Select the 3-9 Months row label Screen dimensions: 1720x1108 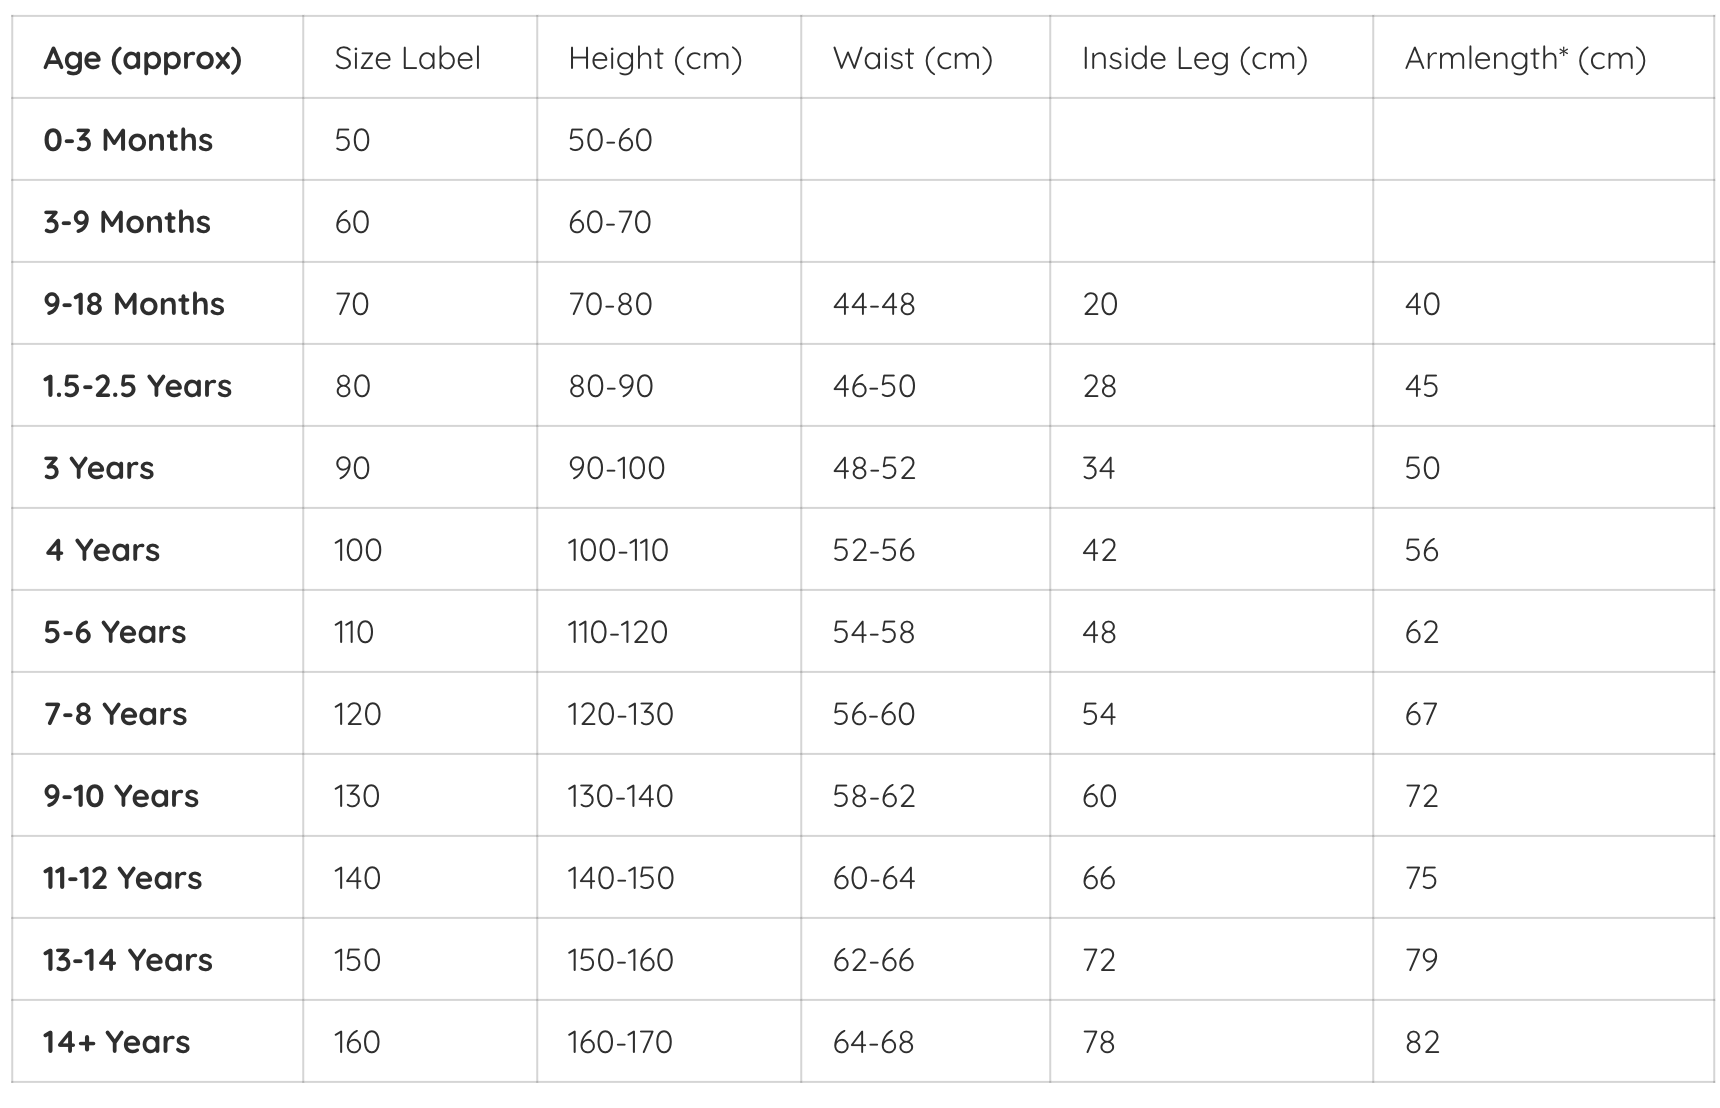tap(127, 222)
